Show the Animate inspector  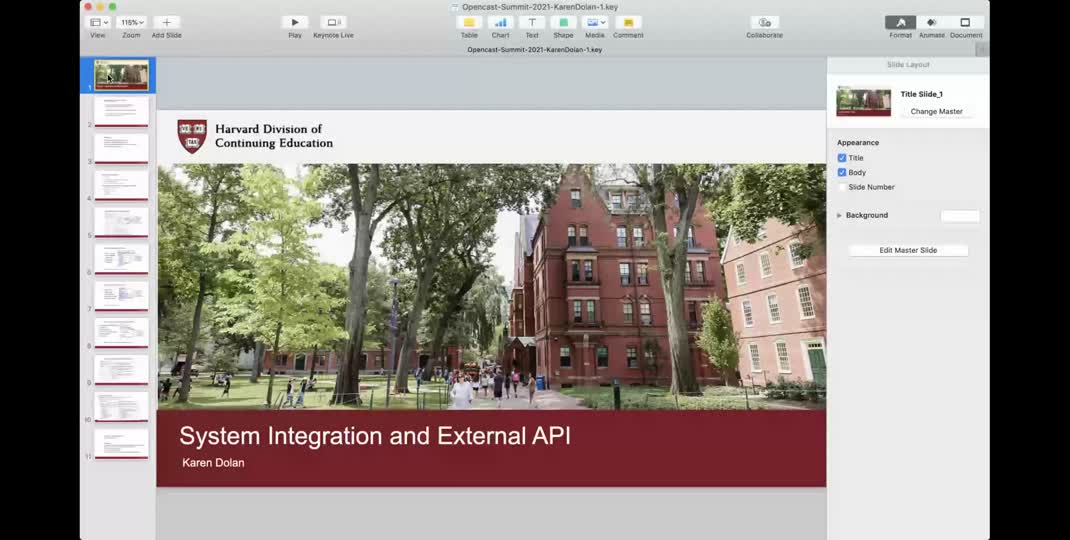931,23
